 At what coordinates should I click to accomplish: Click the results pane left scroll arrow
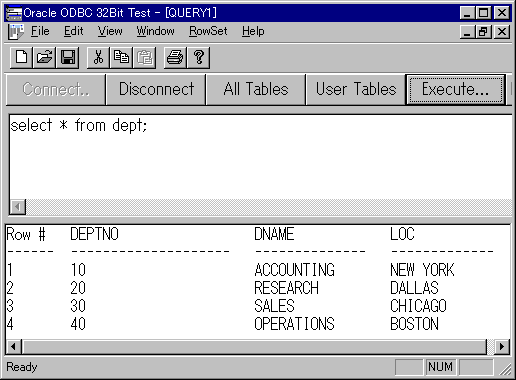(x=13, y=347)
